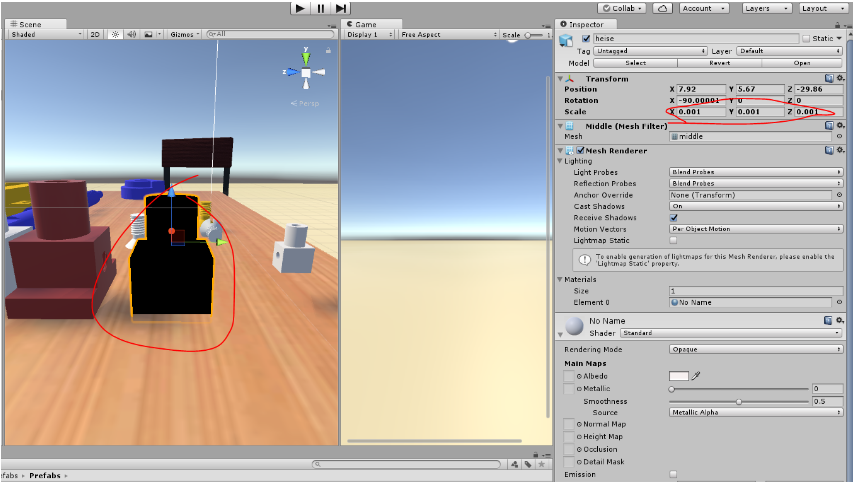This screenshot has width=854, height=482.
Task: Open the Display 1 dropdown
Action: click(x=370, y=34)
